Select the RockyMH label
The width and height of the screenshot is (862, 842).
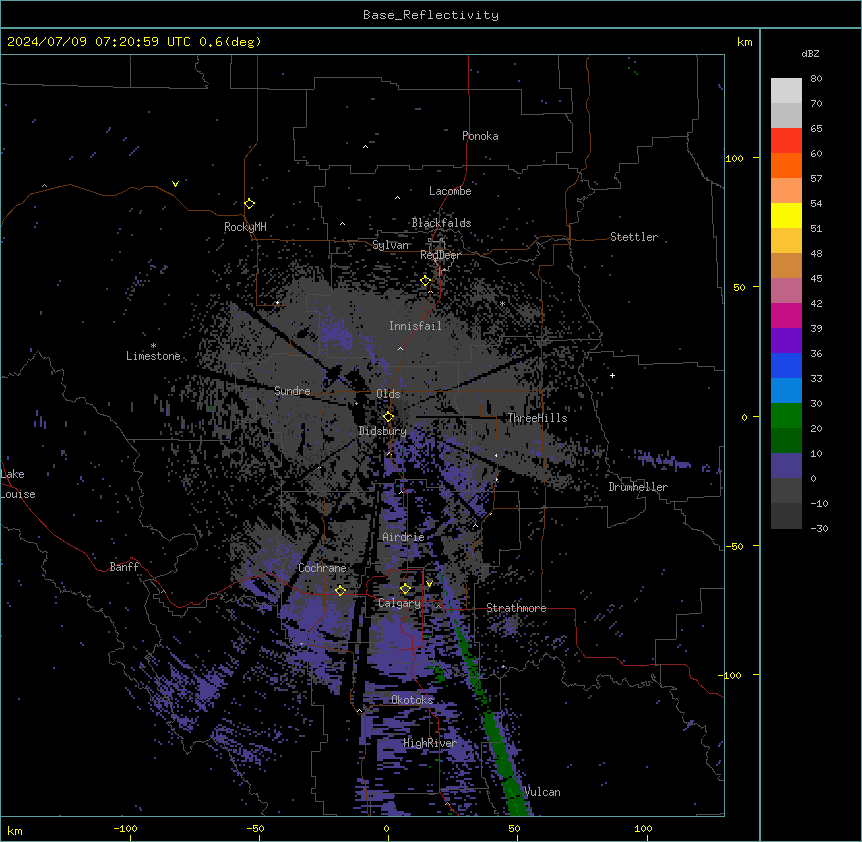(x=245, y=226)
